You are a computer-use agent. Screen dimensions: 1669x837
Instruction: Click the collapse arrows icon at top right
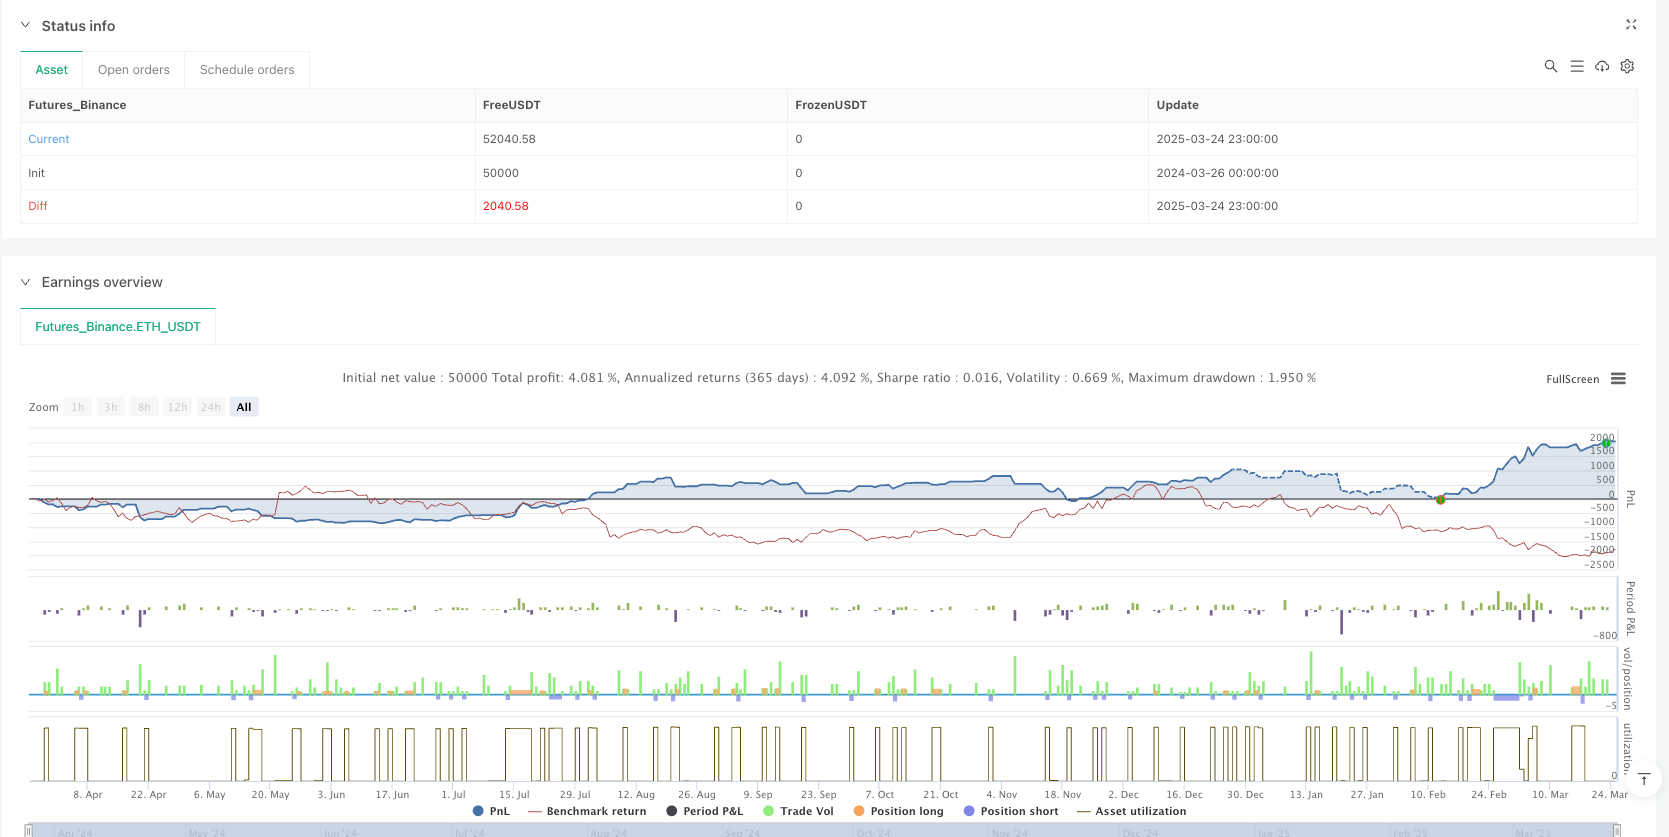click(x=1631, y=25)
